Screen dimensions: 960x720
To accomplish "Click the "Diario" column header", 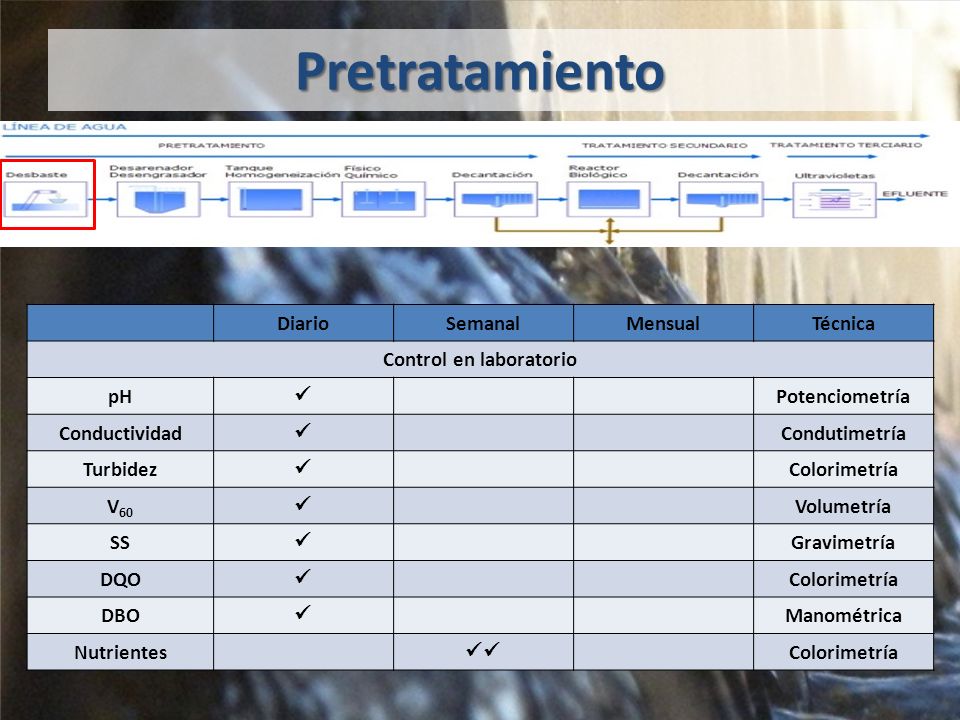I will pyautogui.click(x=303, y=323).
